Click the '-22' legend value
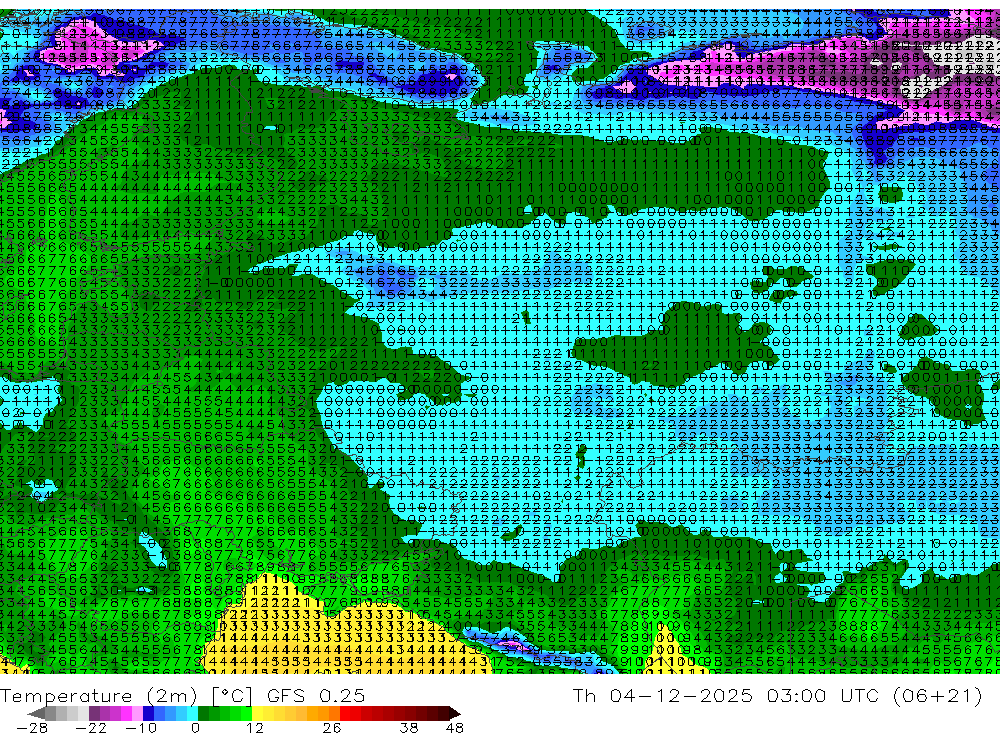This screenshot has height=733, width=1000. pyautogui.click(x=91, y=728)
